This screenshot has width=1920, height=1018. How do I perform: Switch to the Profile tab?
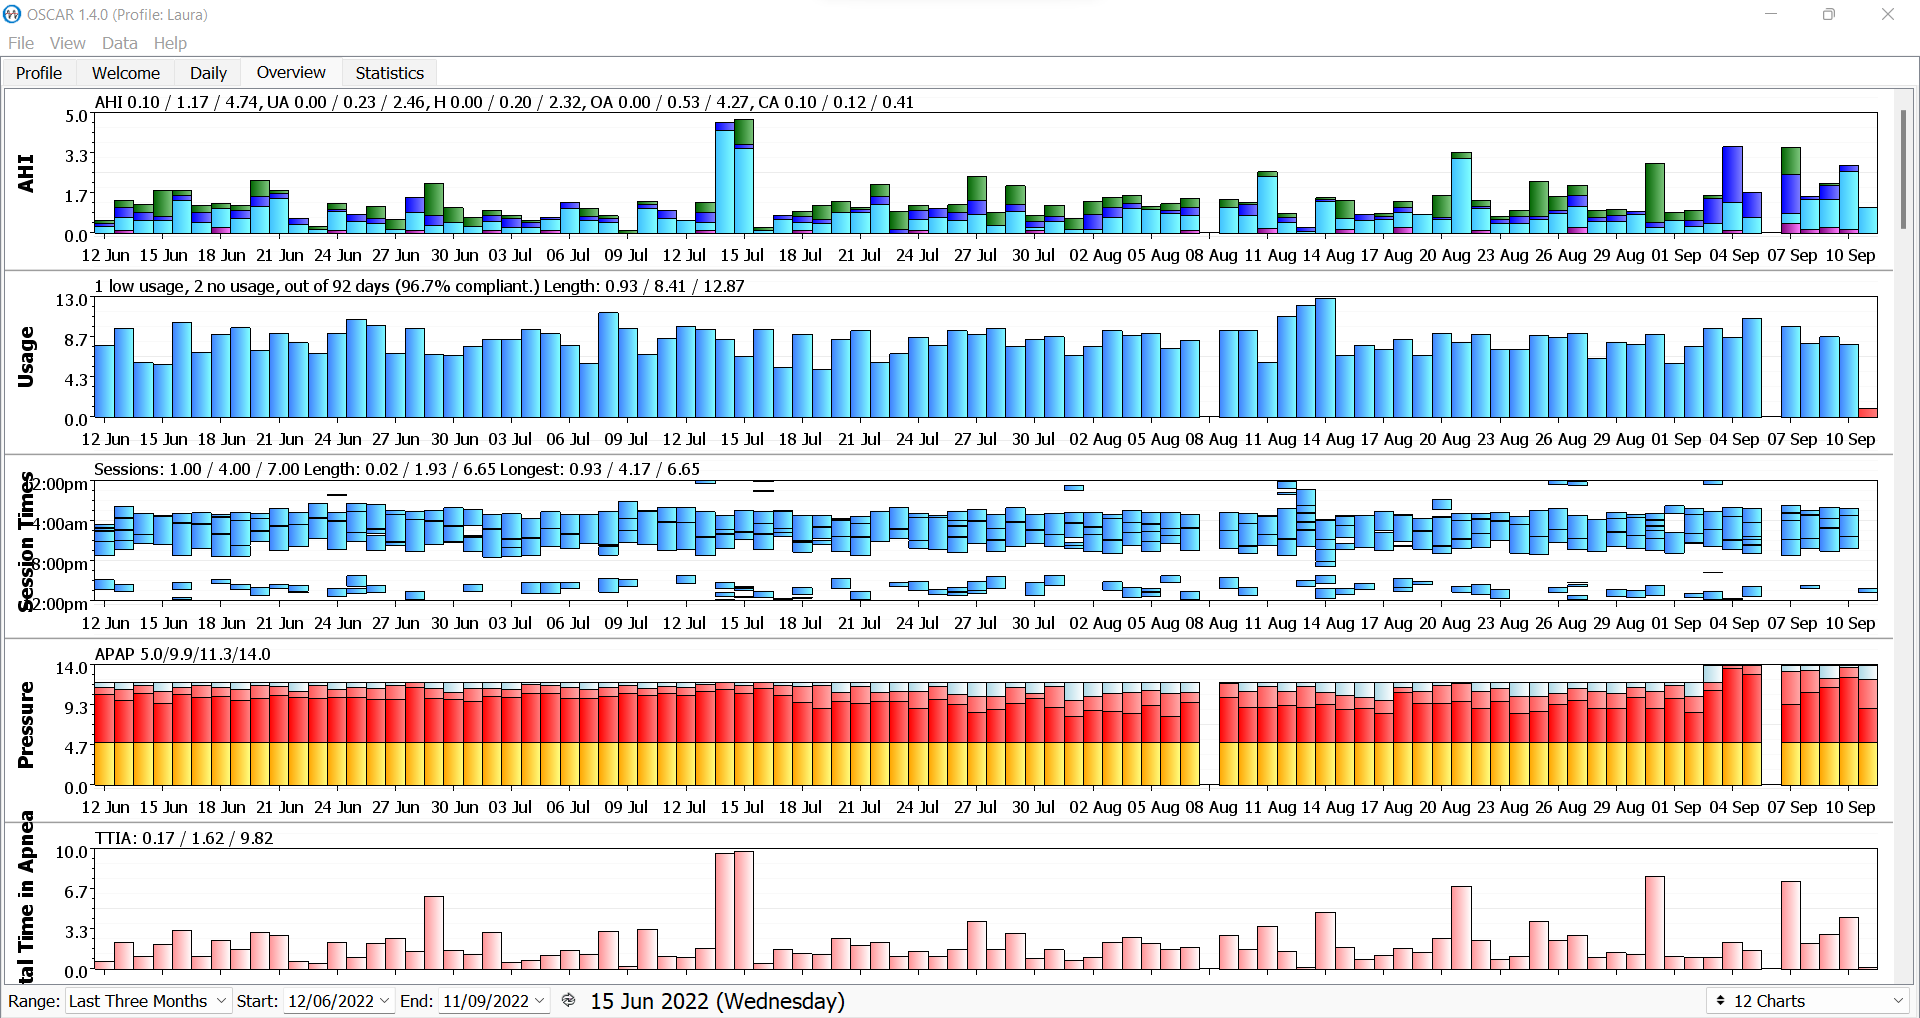(x=39, y=73)
